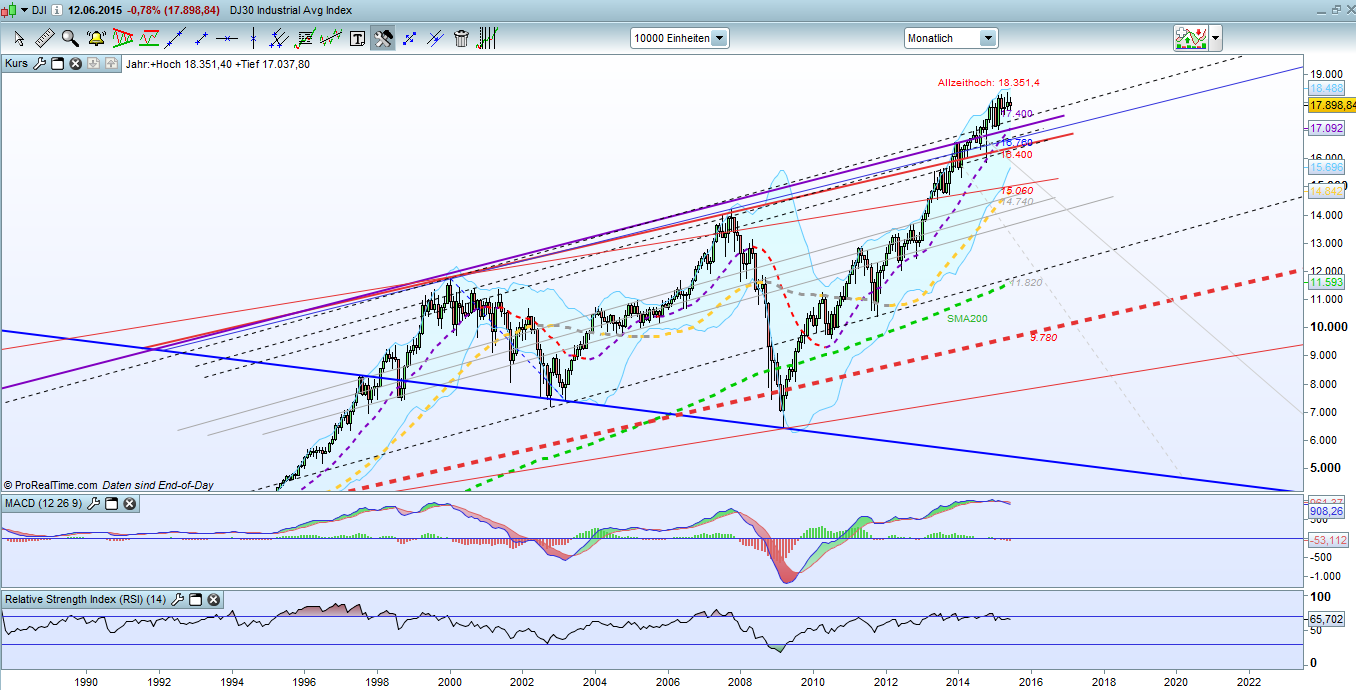Image resolution: width=1356 pixels, height=690 pixels.
Task: Select the blue crossed line tool
Action: [x=435, y=39]
